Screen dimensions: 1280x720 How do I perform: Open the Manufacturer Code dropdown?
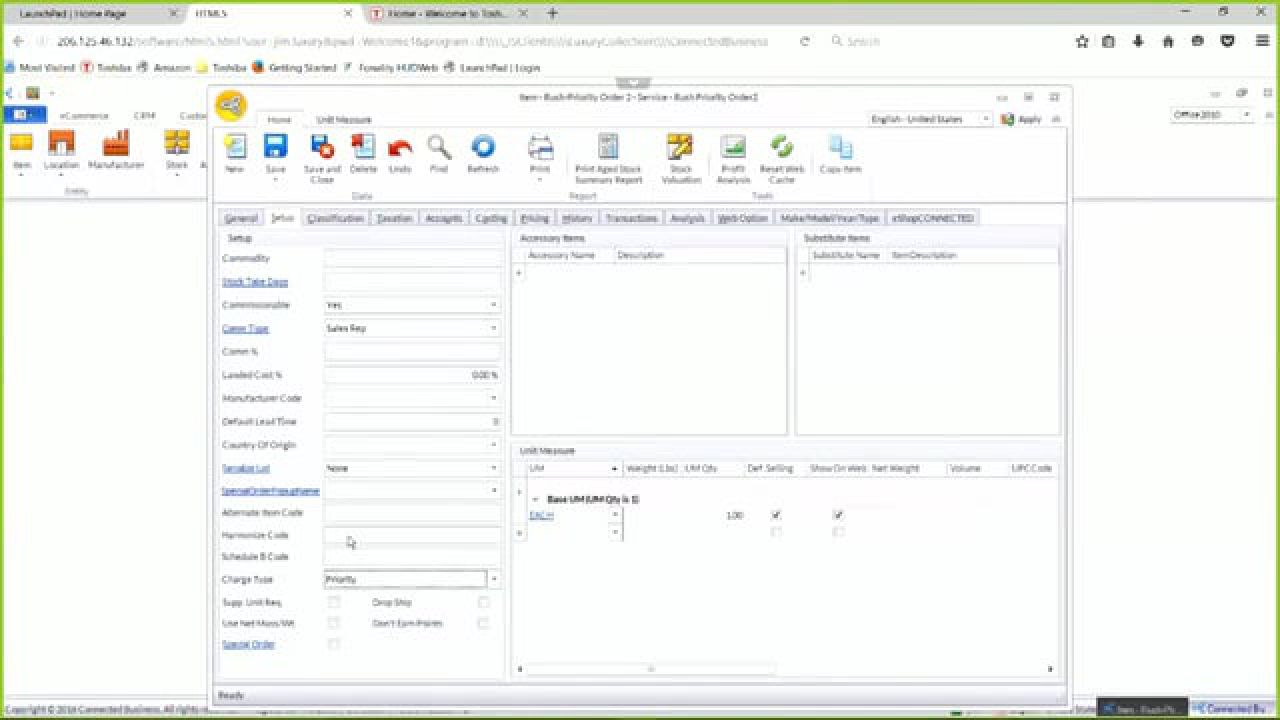[x=494, y=398]
